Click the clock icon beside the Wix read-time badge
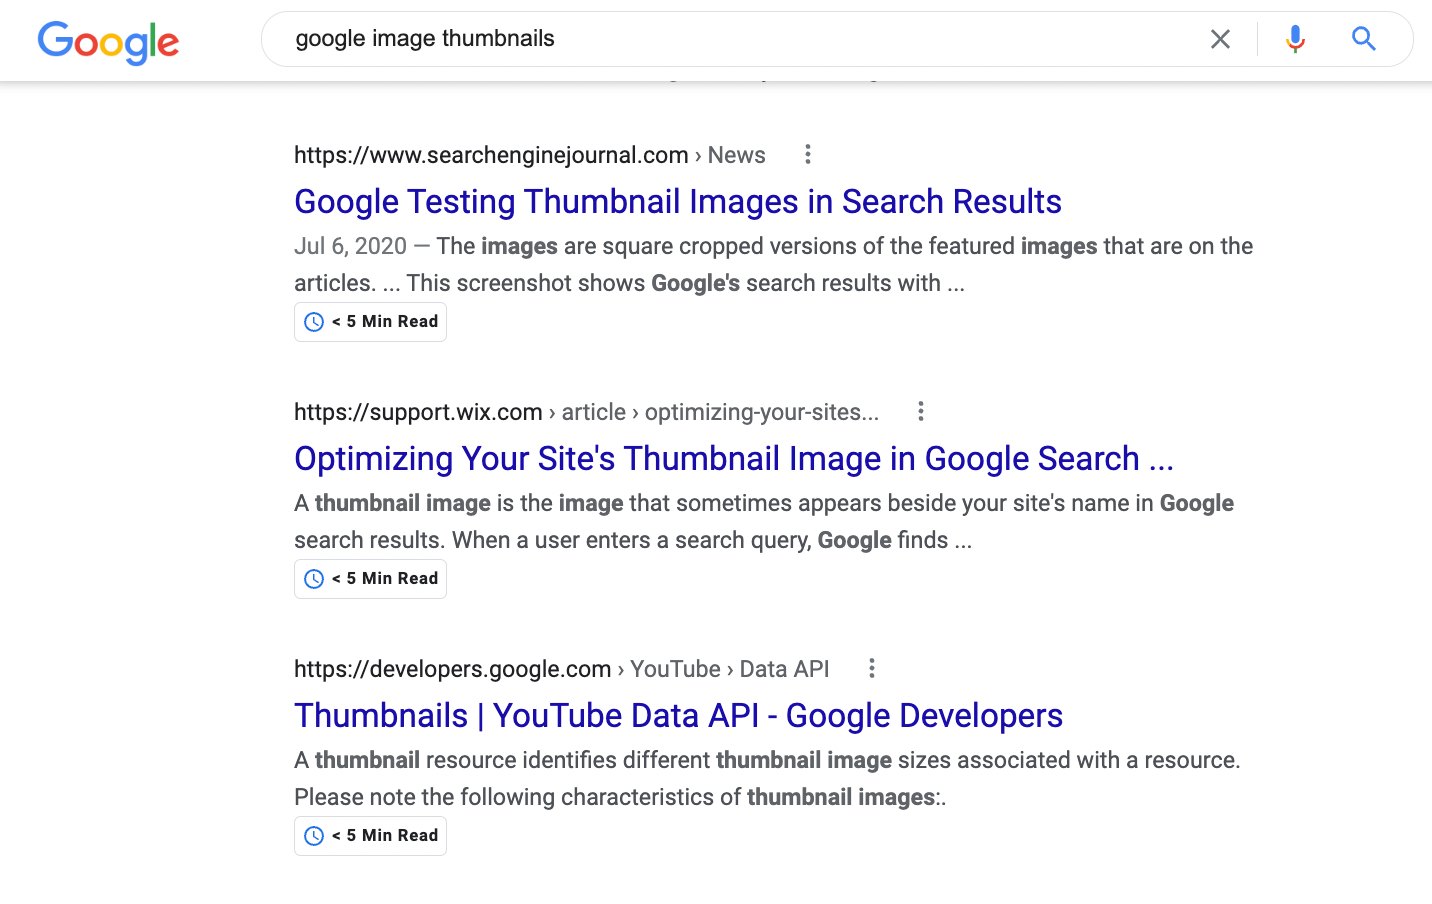This screenshot has height=904, width=1432. click(x=313, y=578)
